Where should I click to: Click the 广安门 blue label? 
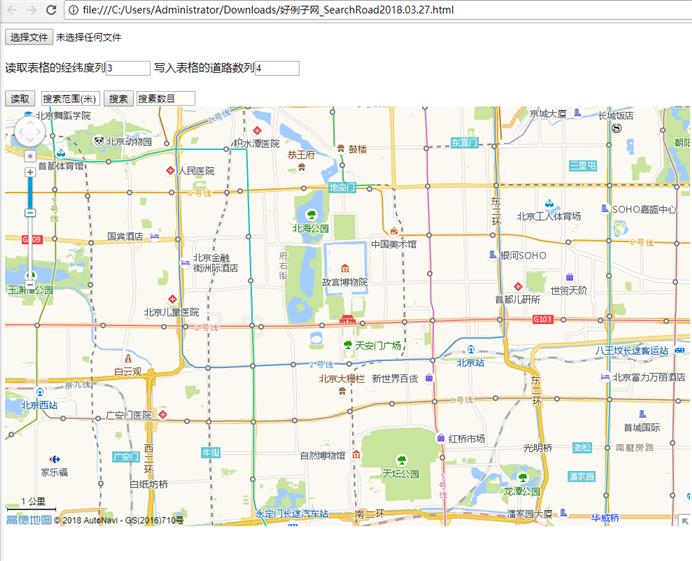tap(126, 456)
